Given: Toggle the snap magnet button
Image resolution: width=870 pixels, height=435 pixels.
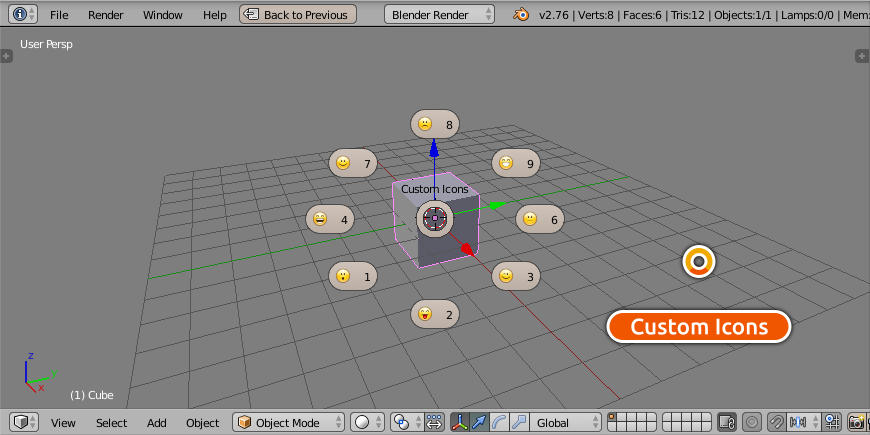Looking at the screenshot, I should [x=776, y=423].
